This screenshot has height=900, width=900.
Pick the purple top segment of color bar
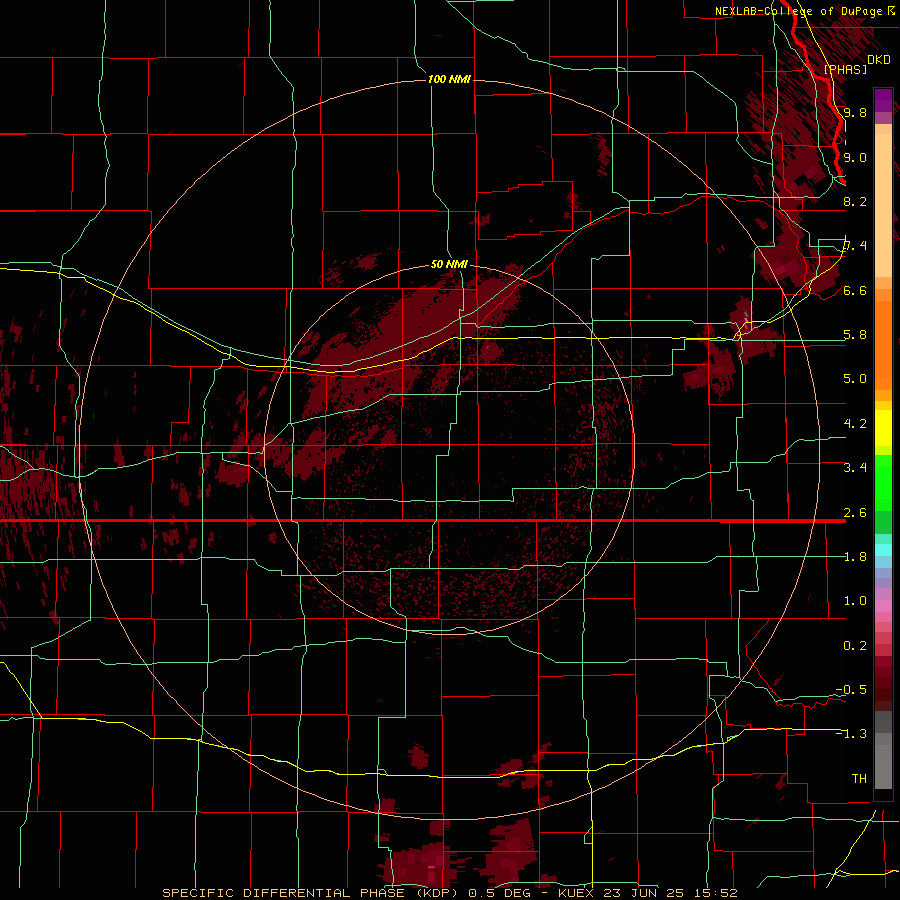coord(883,100)
